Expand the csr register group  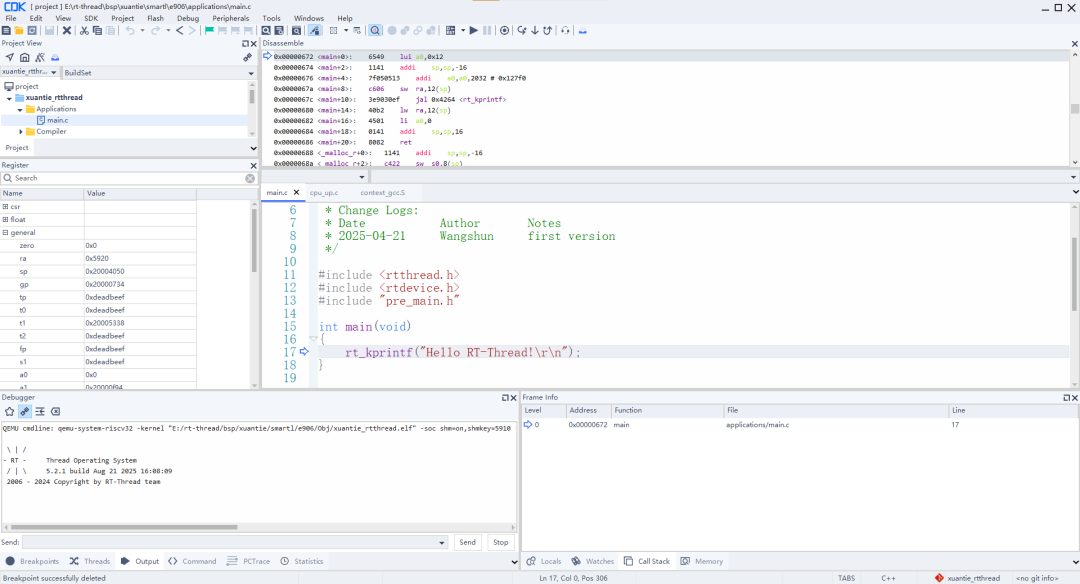pos(6,206)
